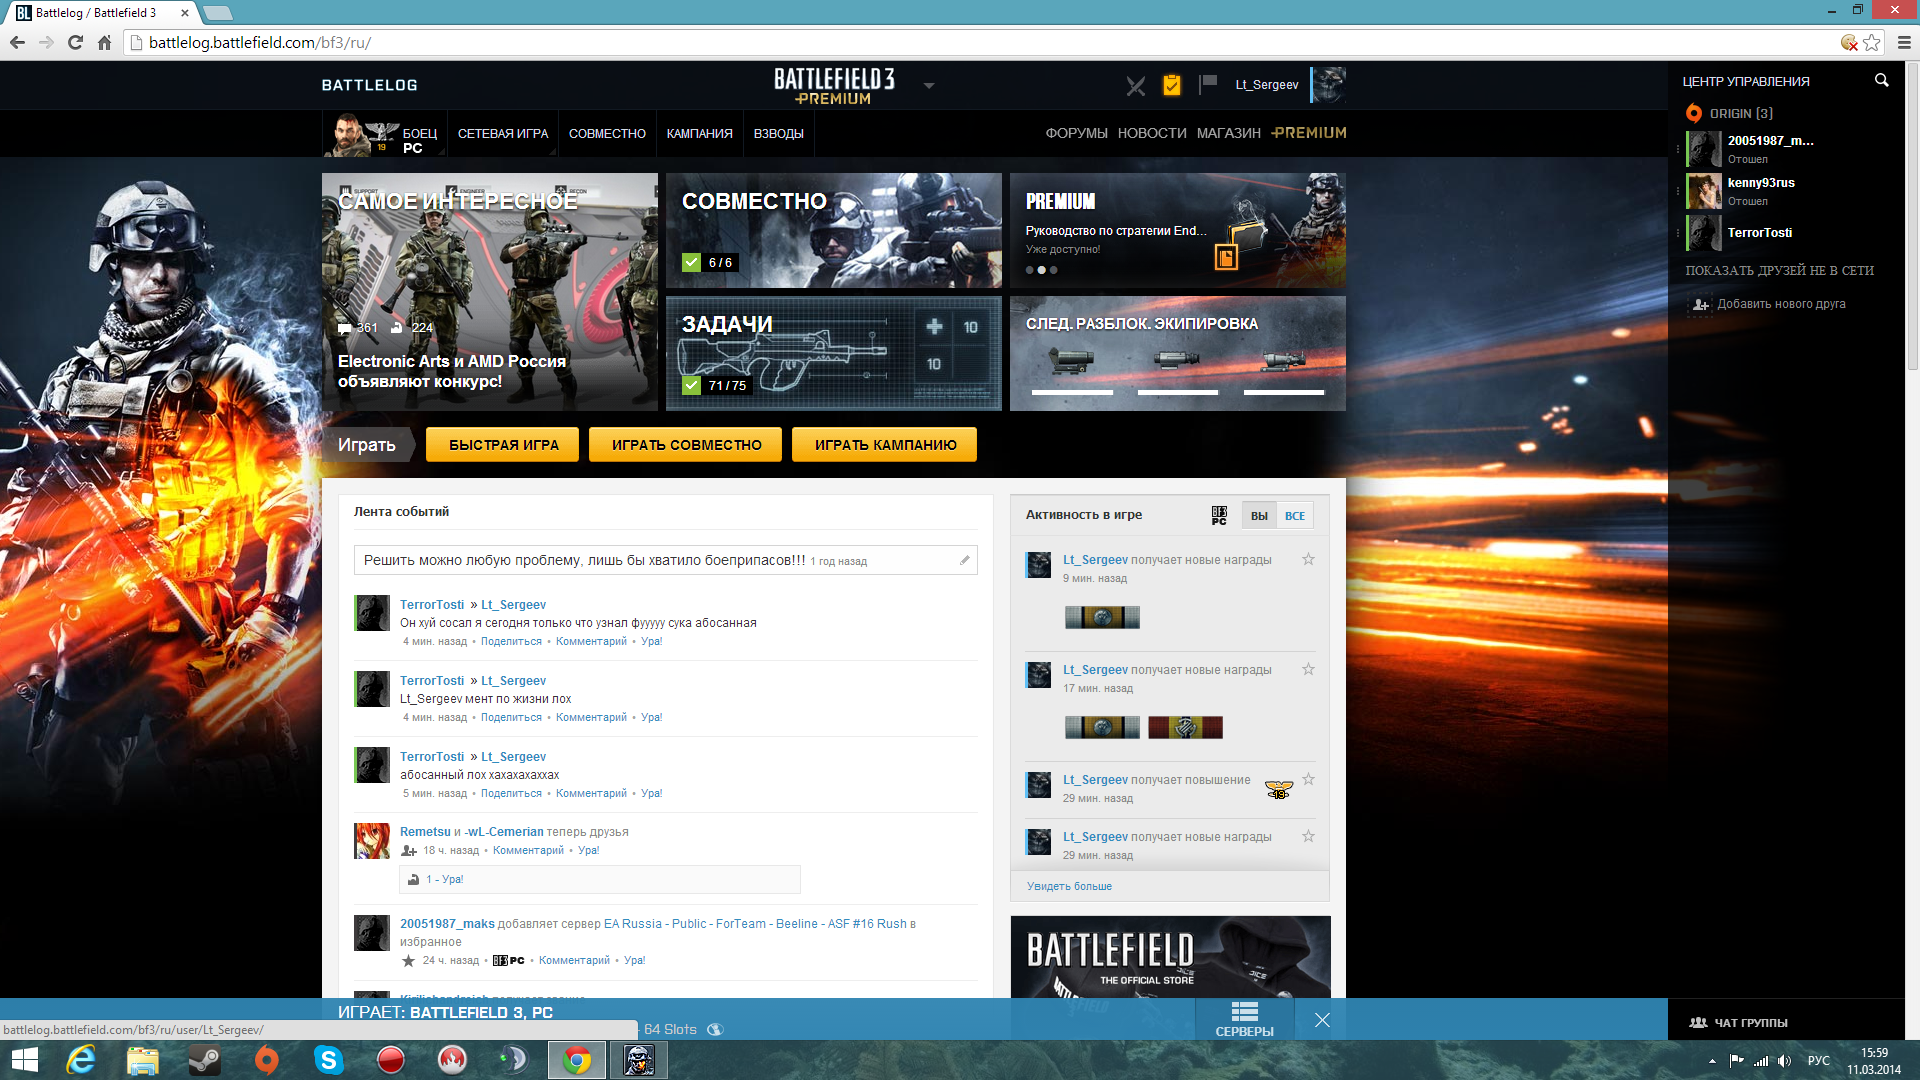Go to ФОРУМЫ
1920x1080 pixels.
point(1076,133)
